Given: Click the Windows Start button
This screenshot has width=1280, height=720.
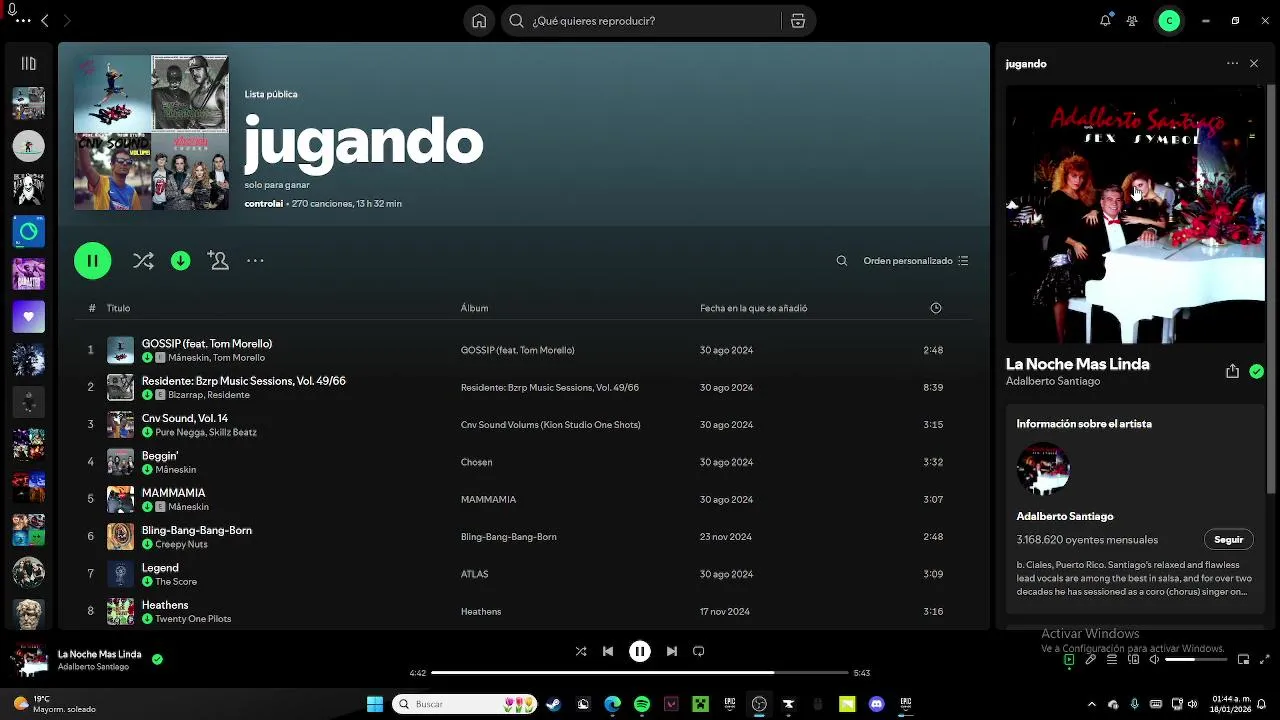Looking at the screenshot, I should click(x=375, y=704).
